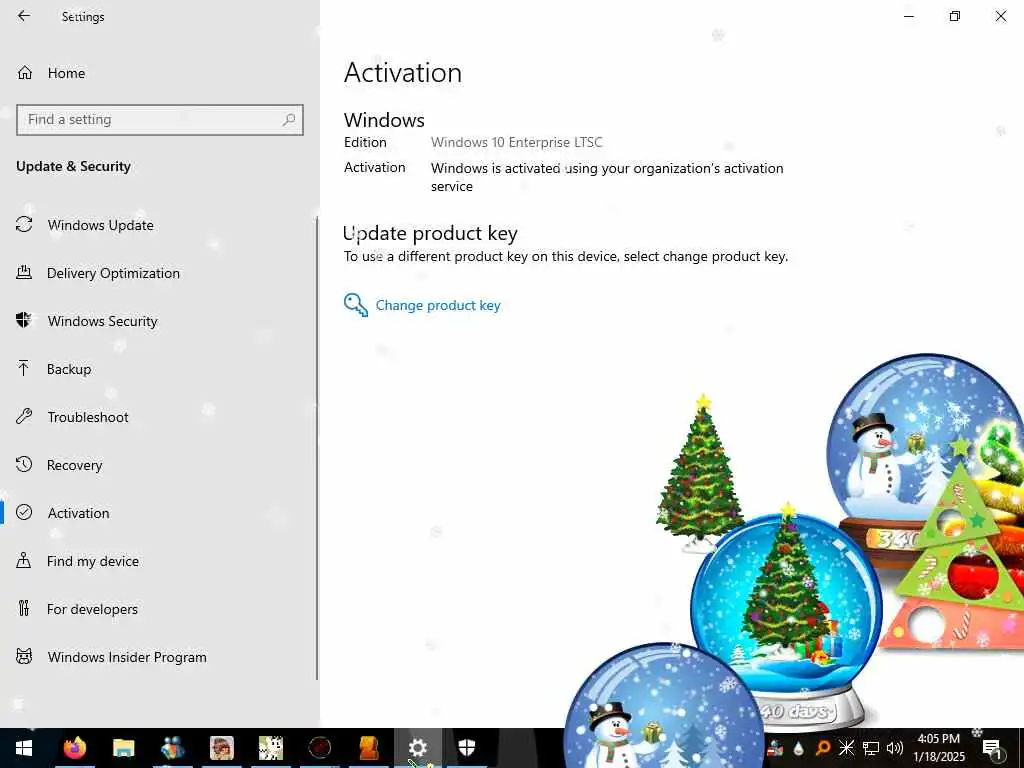The width and height of the screenshot is (1024, 768).
Task: Go back using the Settings back arrow
Action: (x=24, y=16)
